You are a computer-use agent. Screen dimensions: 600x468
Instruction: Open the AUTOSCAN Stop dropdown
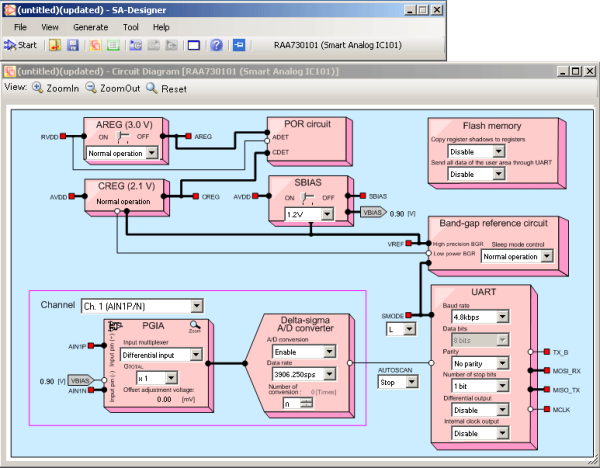tap(398, 382)
